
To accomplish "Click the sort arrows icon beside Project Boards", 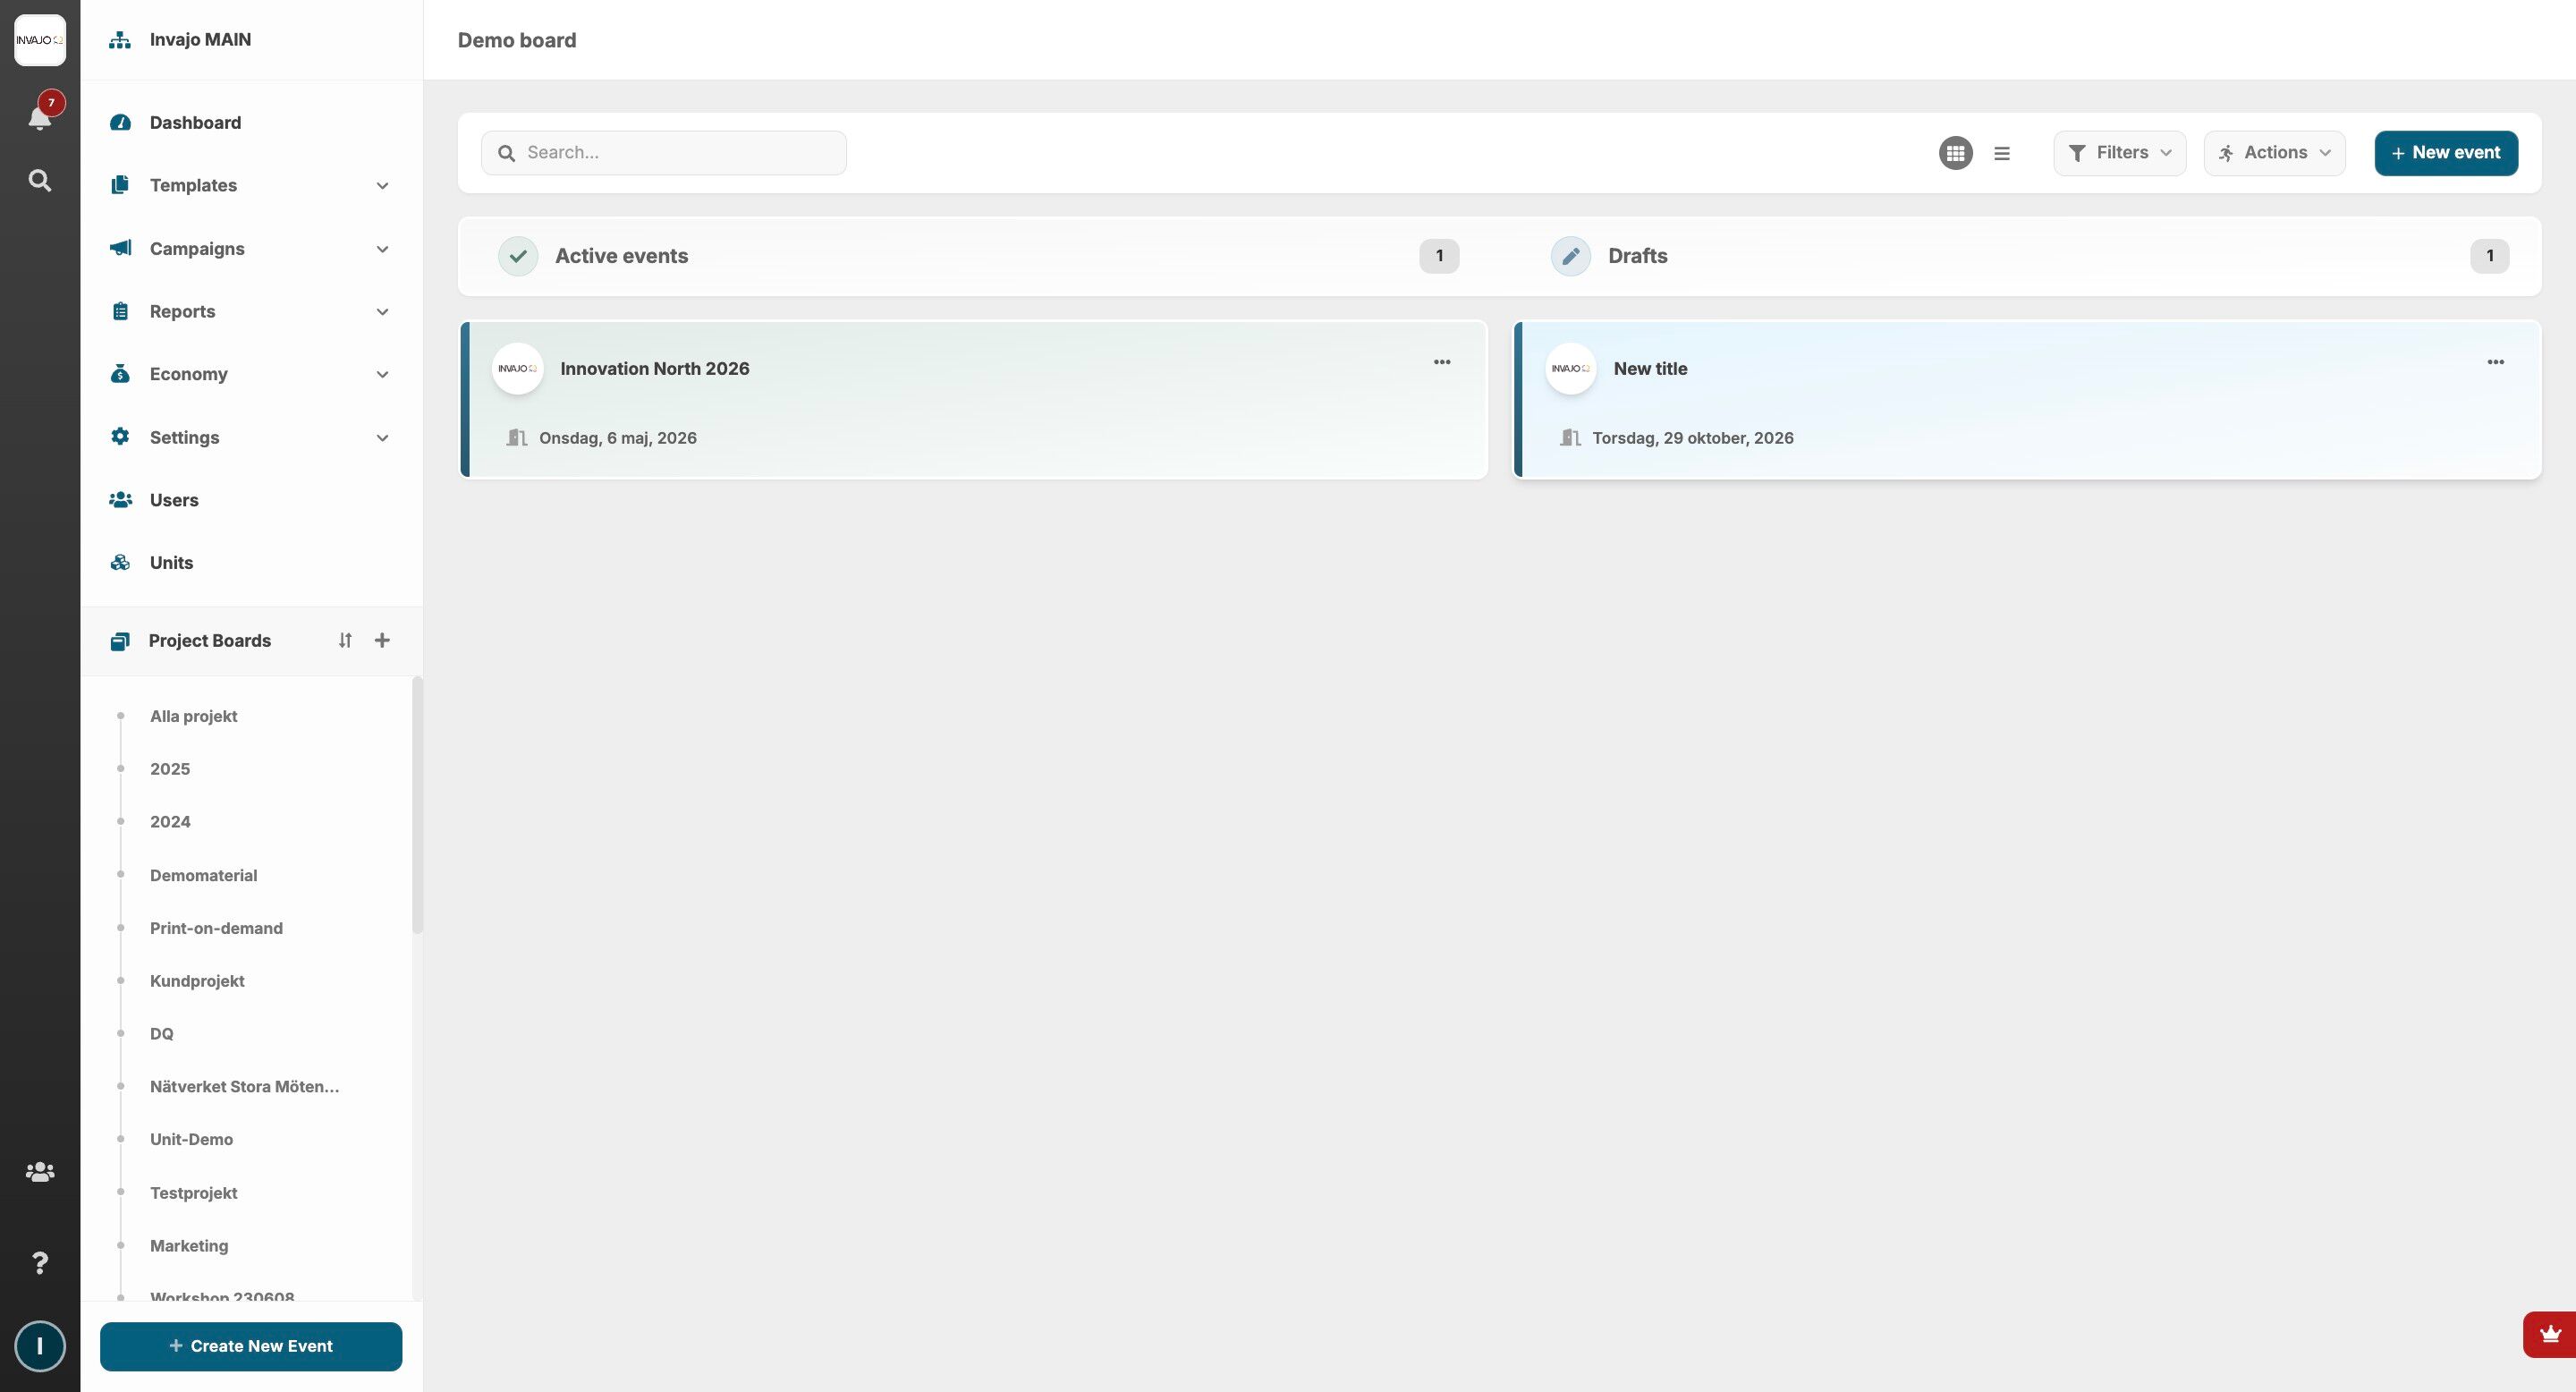I will 345,641.
